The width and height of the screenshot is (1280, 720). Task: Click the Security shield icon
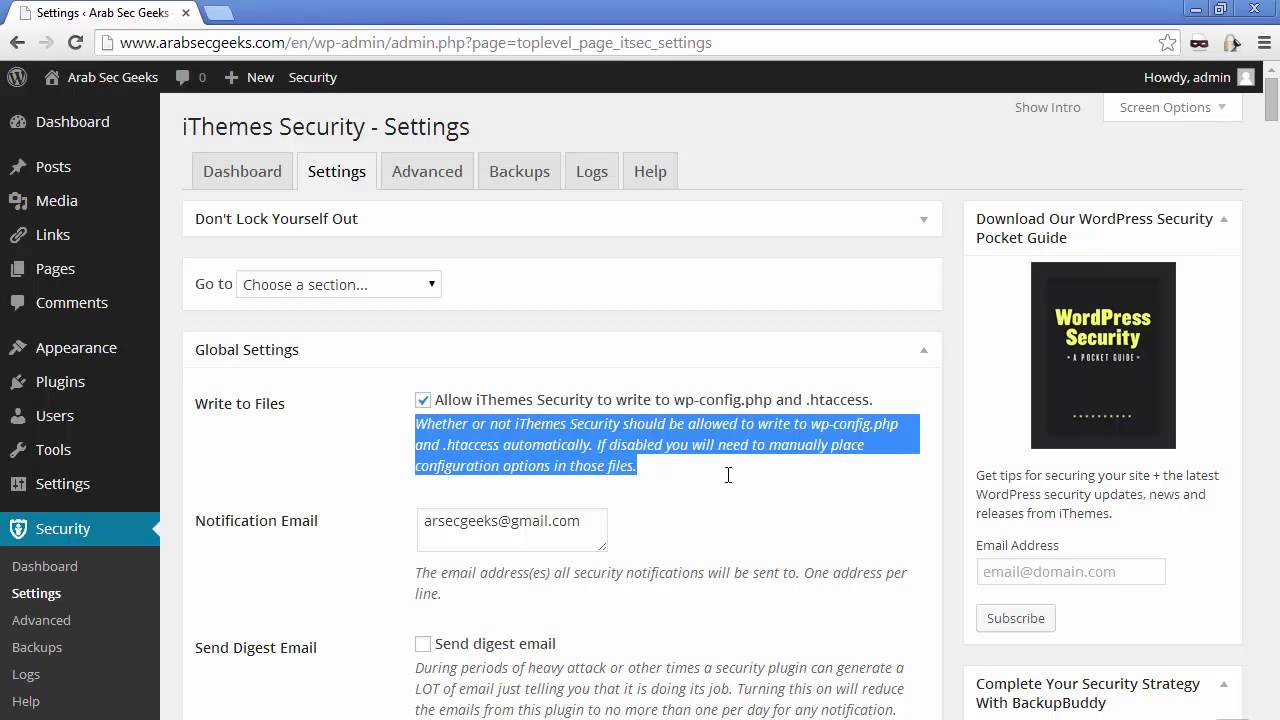tap(18, 528)
